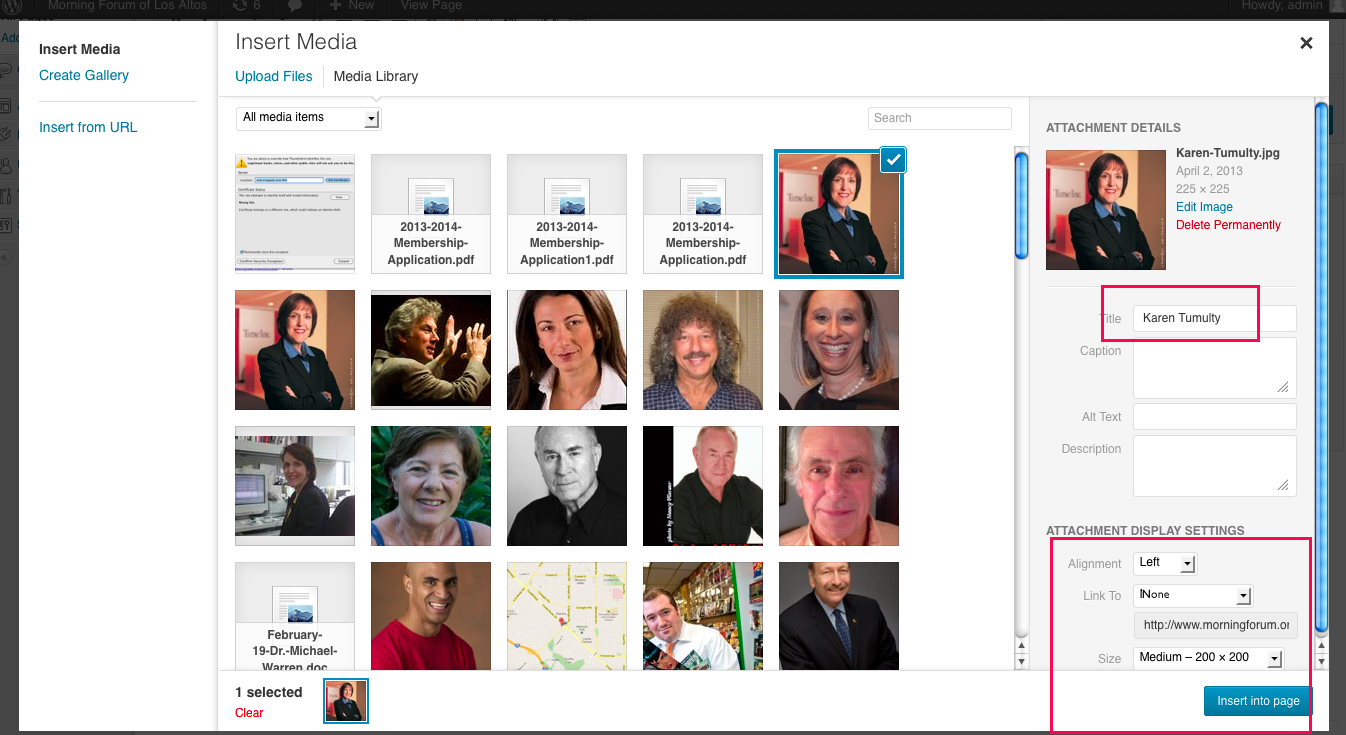Open the updates icon showing 6
The width and height of the screenshot is (1346, 735).
(246, 5)
